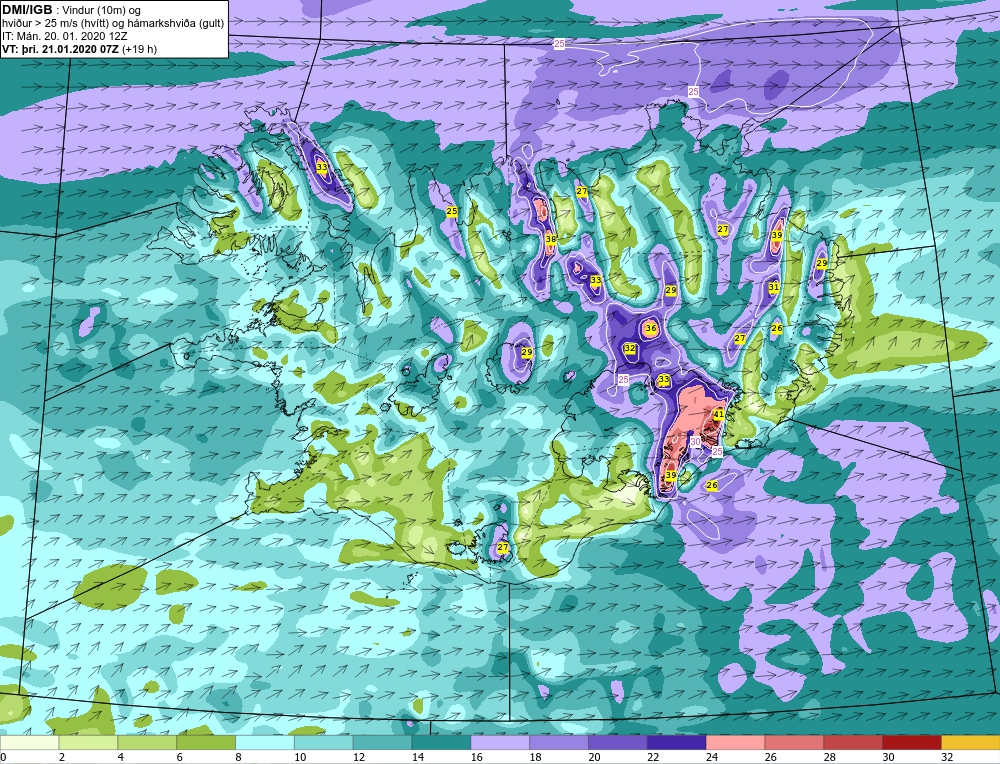
Task: Click the yellow '41' peak gust label
Action: [719, 414]
